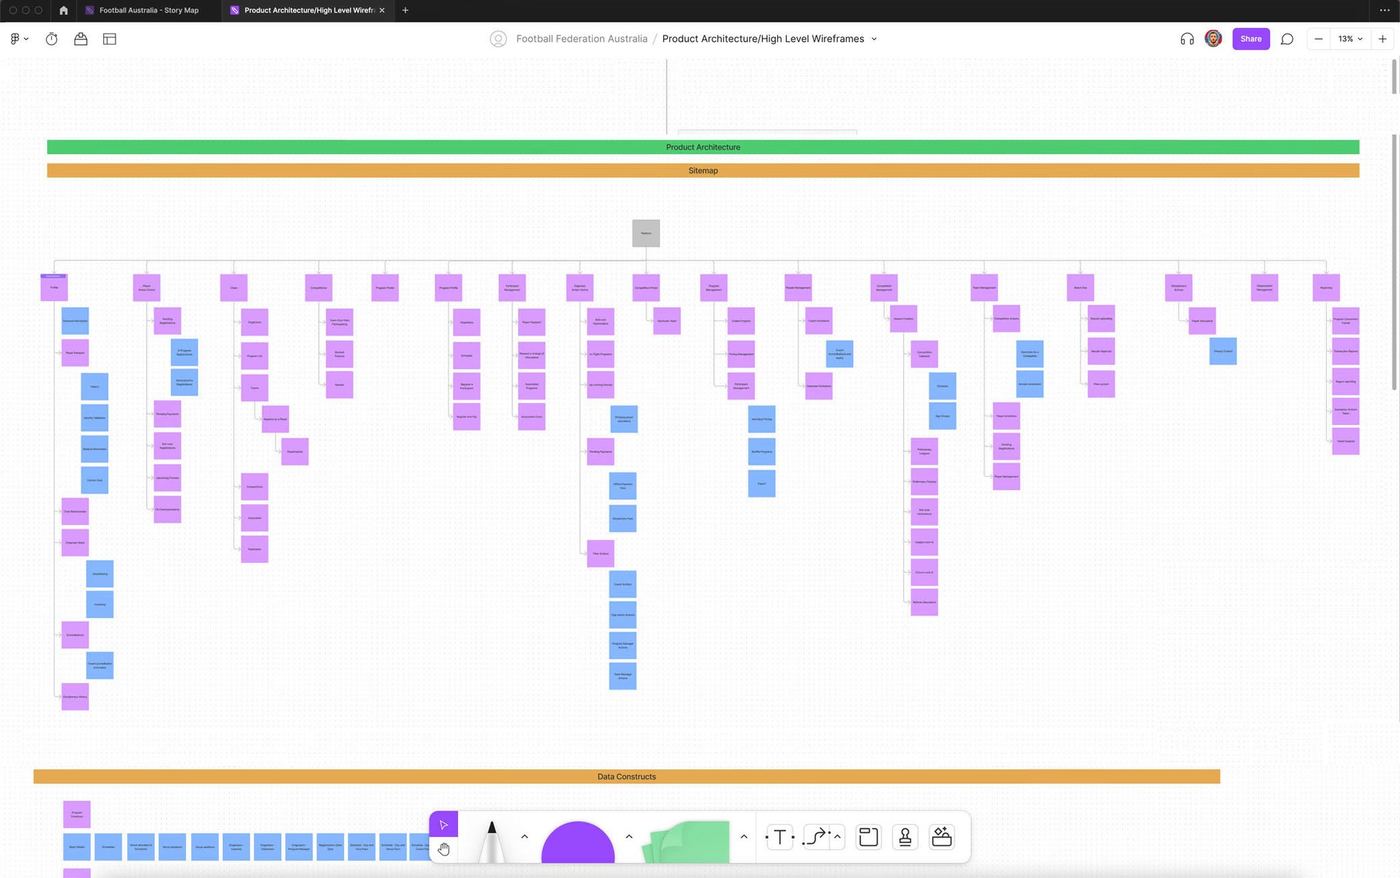Select the orange Data Constructs banner
The width and height of the screenshot is (1400, 878).
coord(627,776)
